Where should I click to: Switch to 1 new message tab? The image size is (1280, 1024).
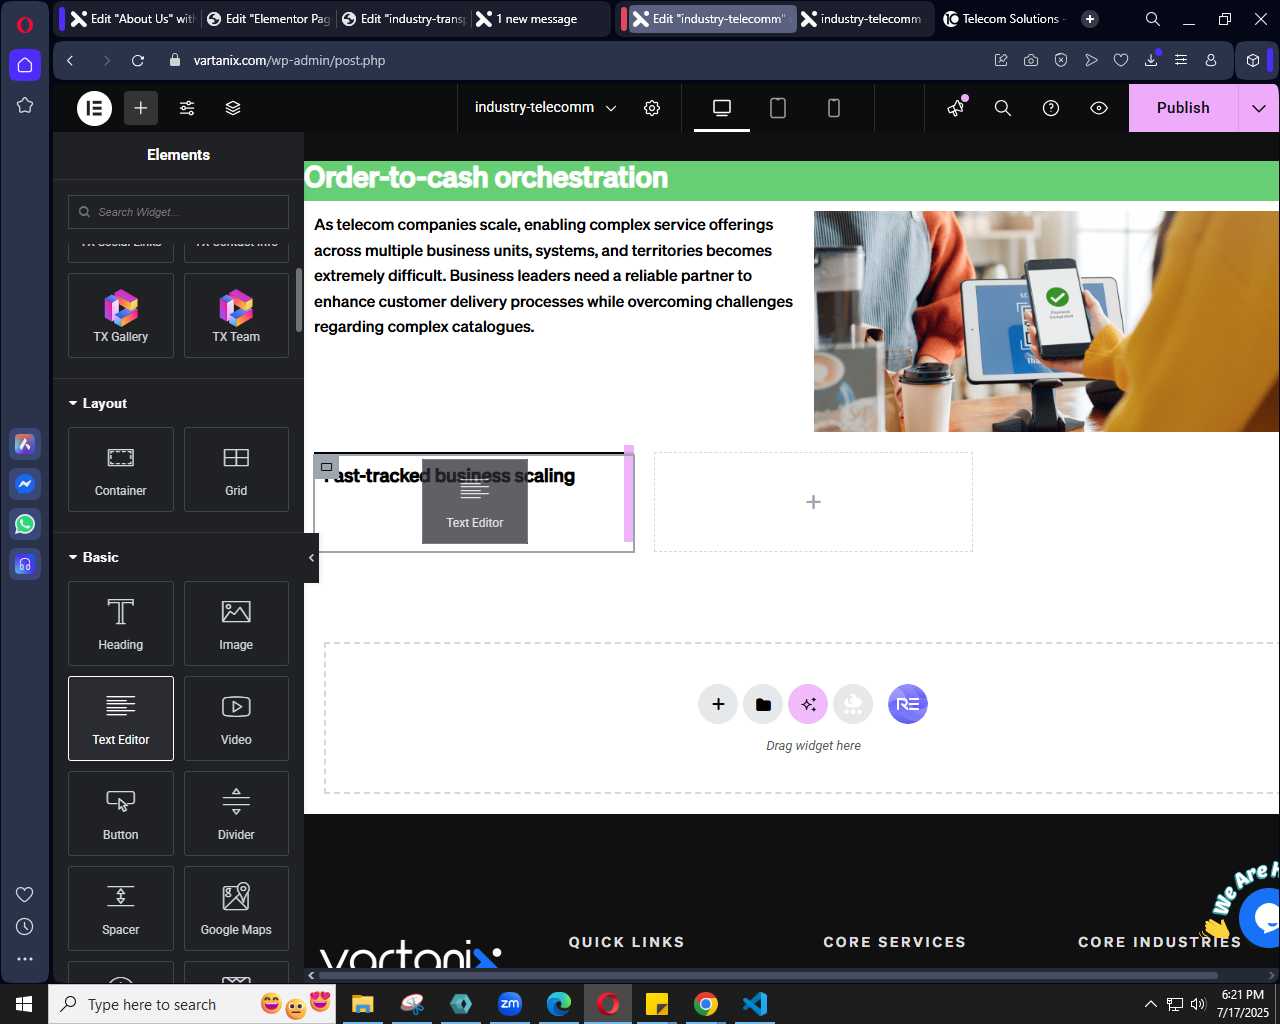click(537, 19)
